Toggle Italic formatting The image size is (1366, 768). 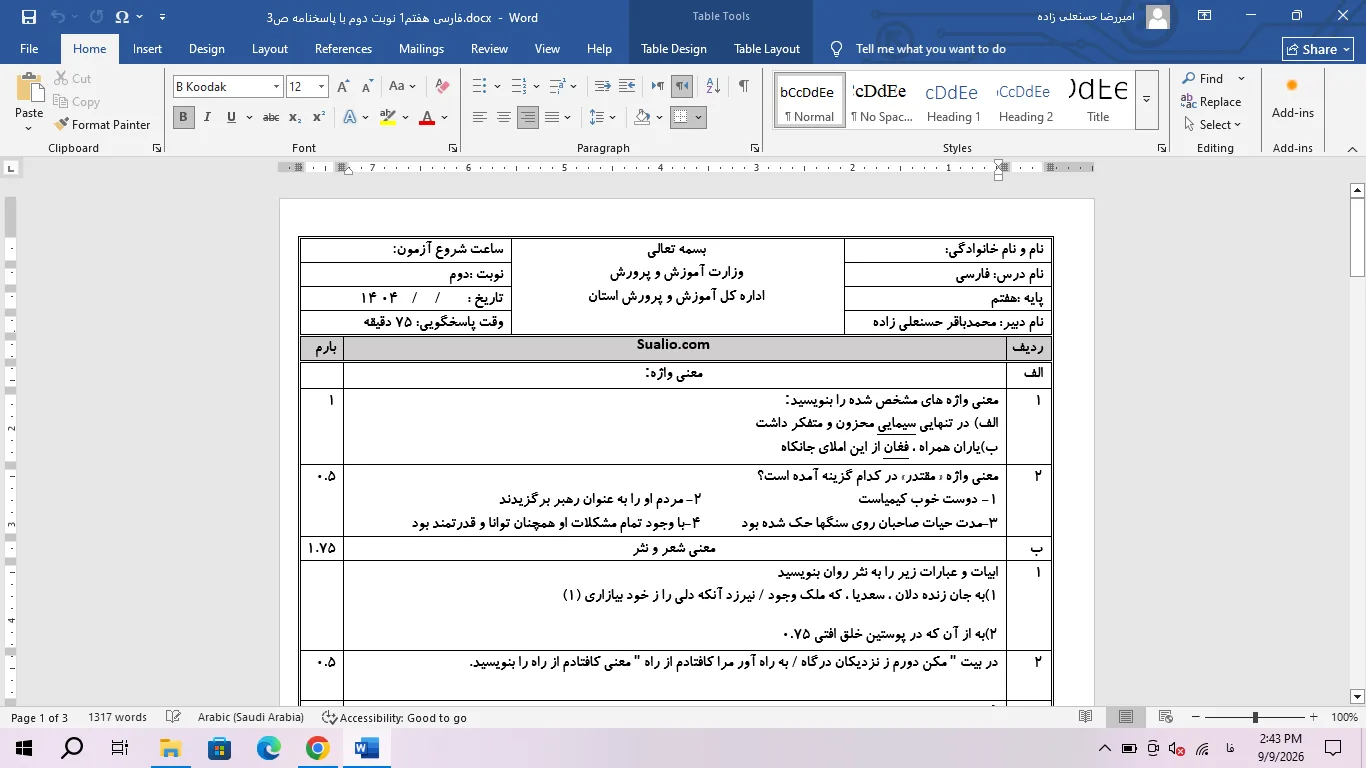[207, 117]
